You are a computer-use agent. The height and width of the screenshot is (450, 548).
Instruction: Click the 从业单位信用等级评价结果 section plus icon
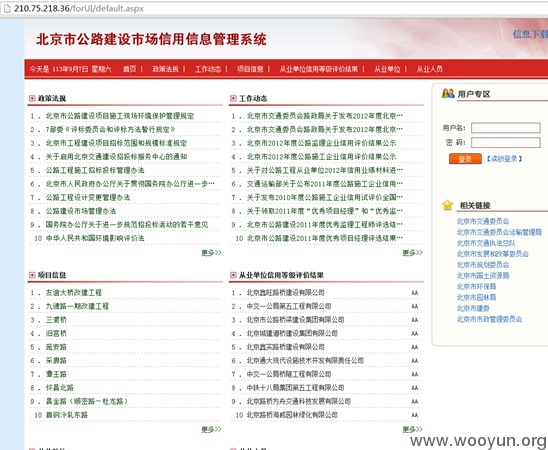[233, 275]
